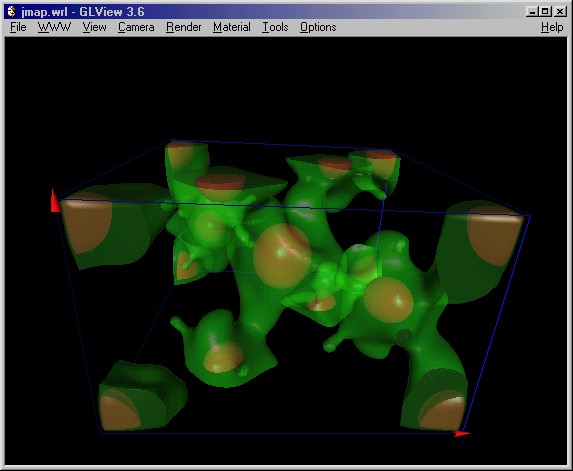Maximize the GLView window

point(544,12)
